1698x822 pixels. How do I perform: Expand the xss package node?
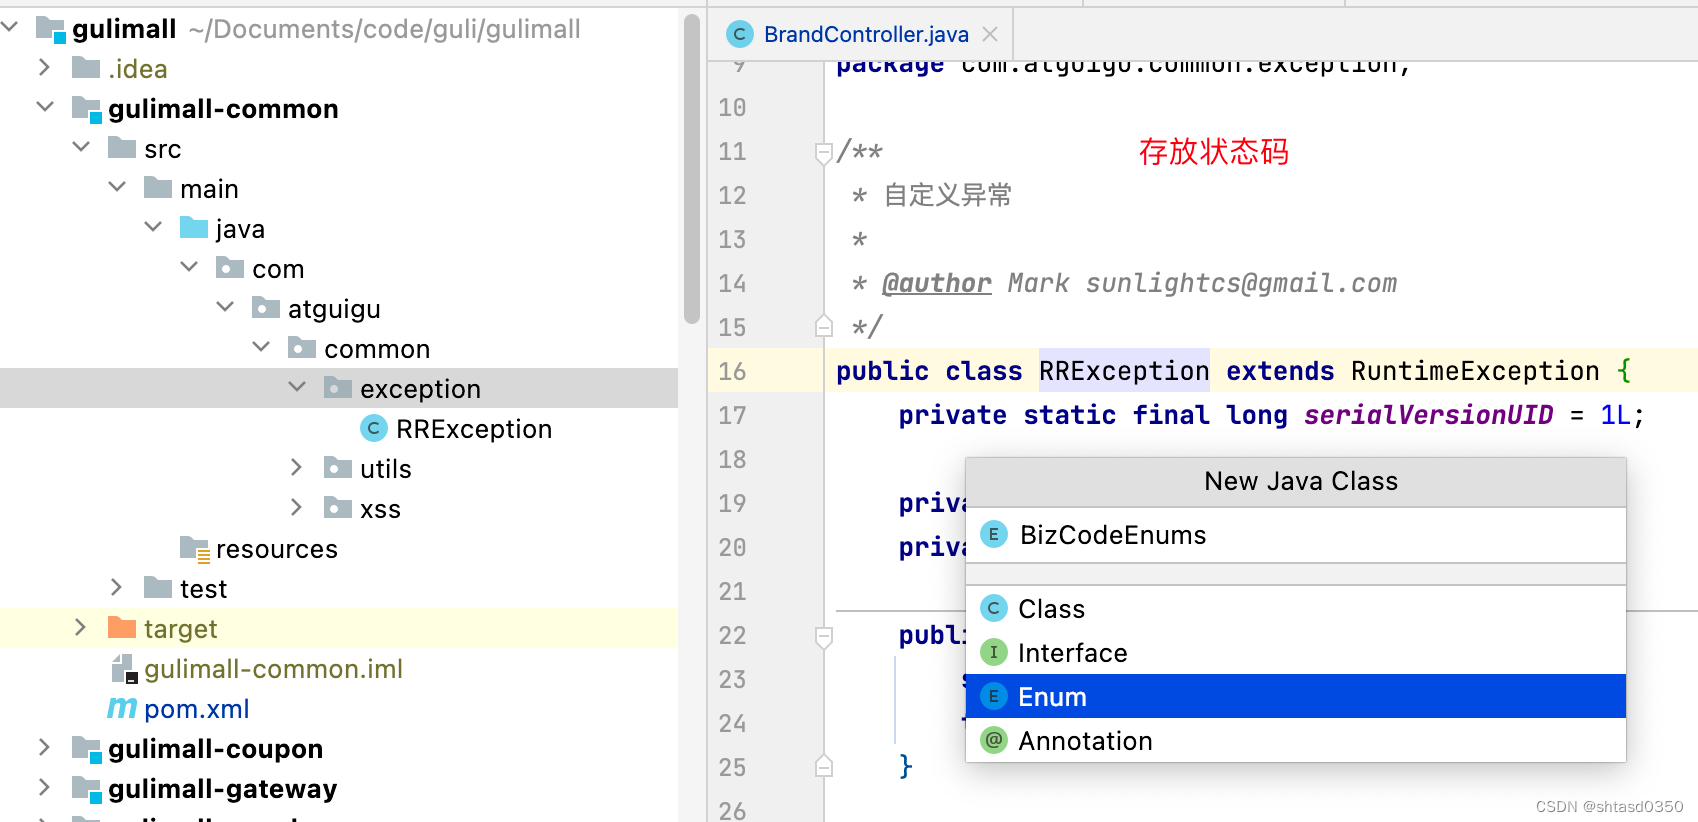[296, 507]
